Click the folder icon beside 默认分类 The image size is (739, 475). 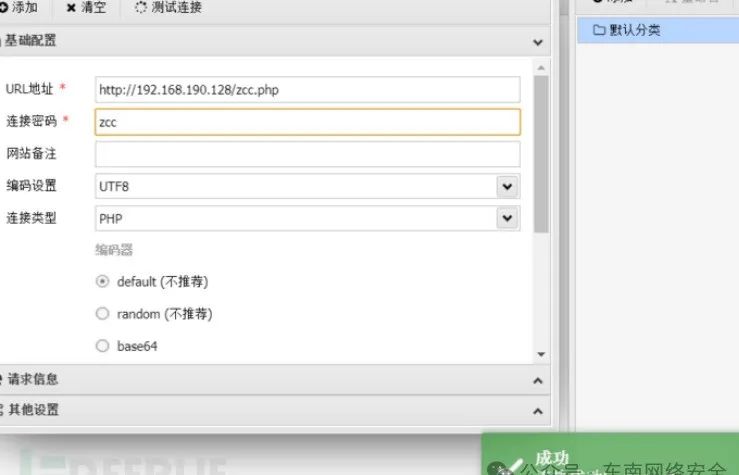pos(599,30)
